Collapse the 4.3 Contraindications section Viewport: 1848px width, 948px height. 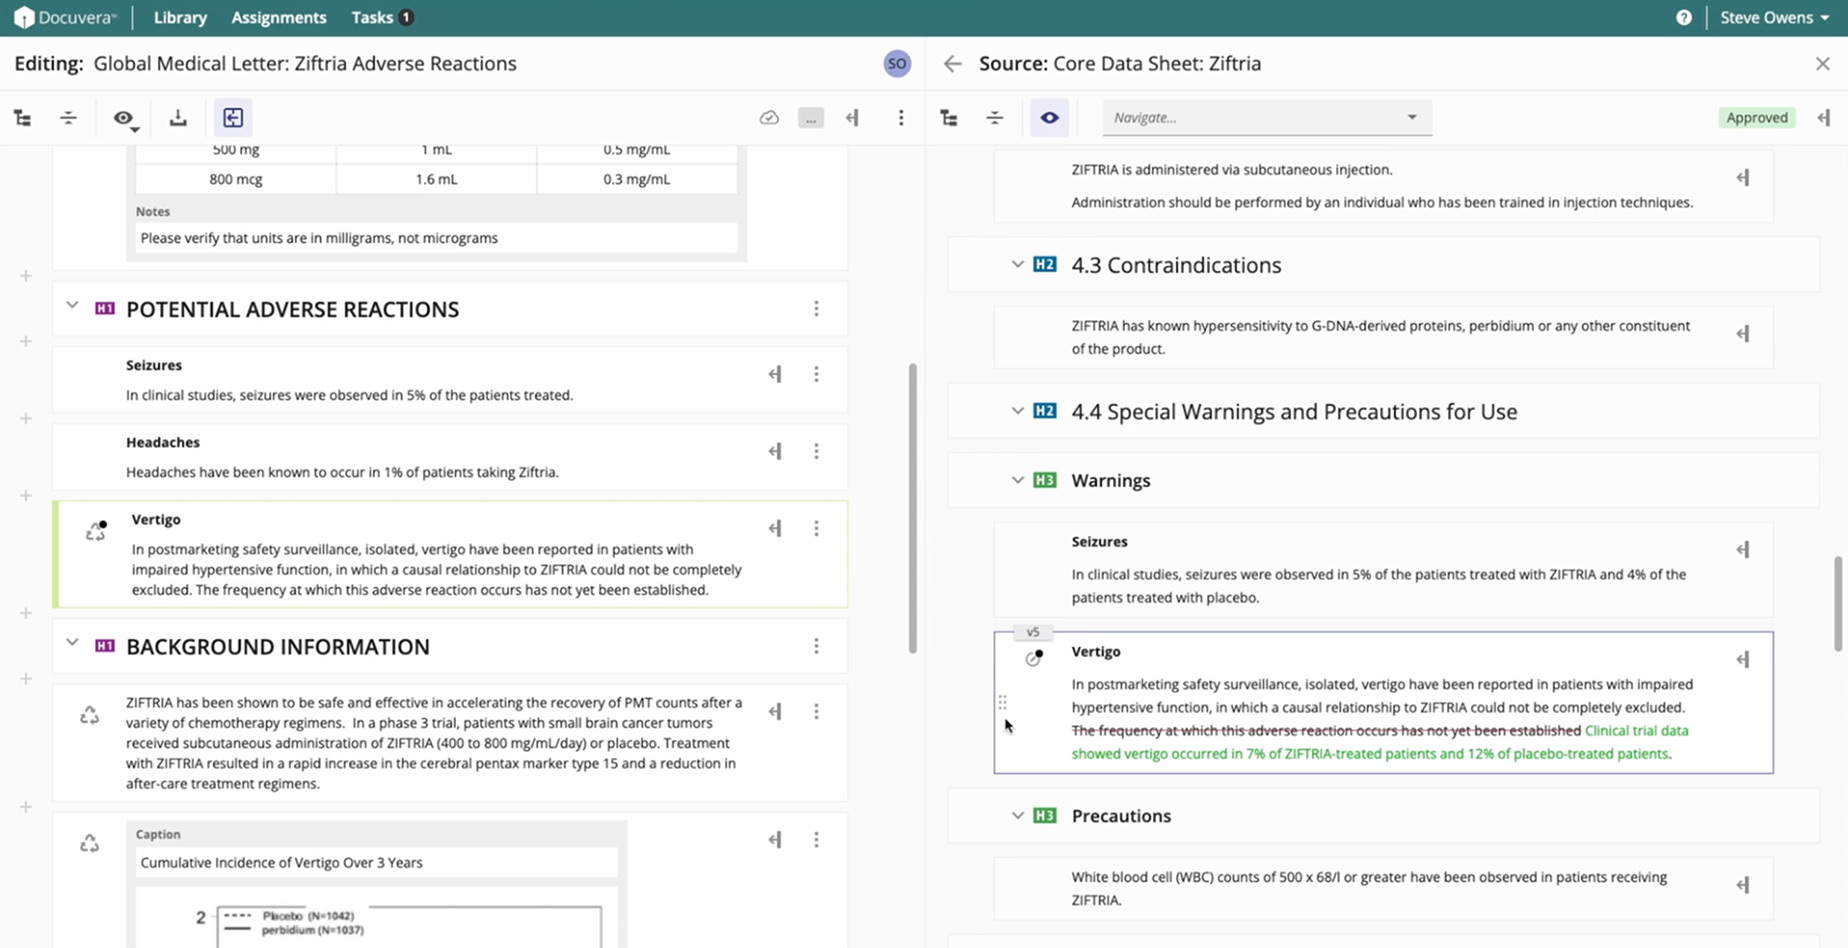tap(1017, 264)
